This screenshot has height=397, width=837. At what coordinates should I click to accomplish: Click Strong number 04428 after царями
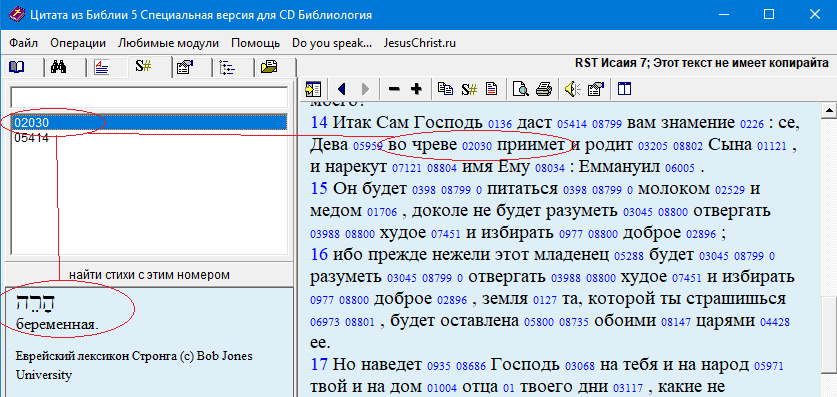point(775,322)
